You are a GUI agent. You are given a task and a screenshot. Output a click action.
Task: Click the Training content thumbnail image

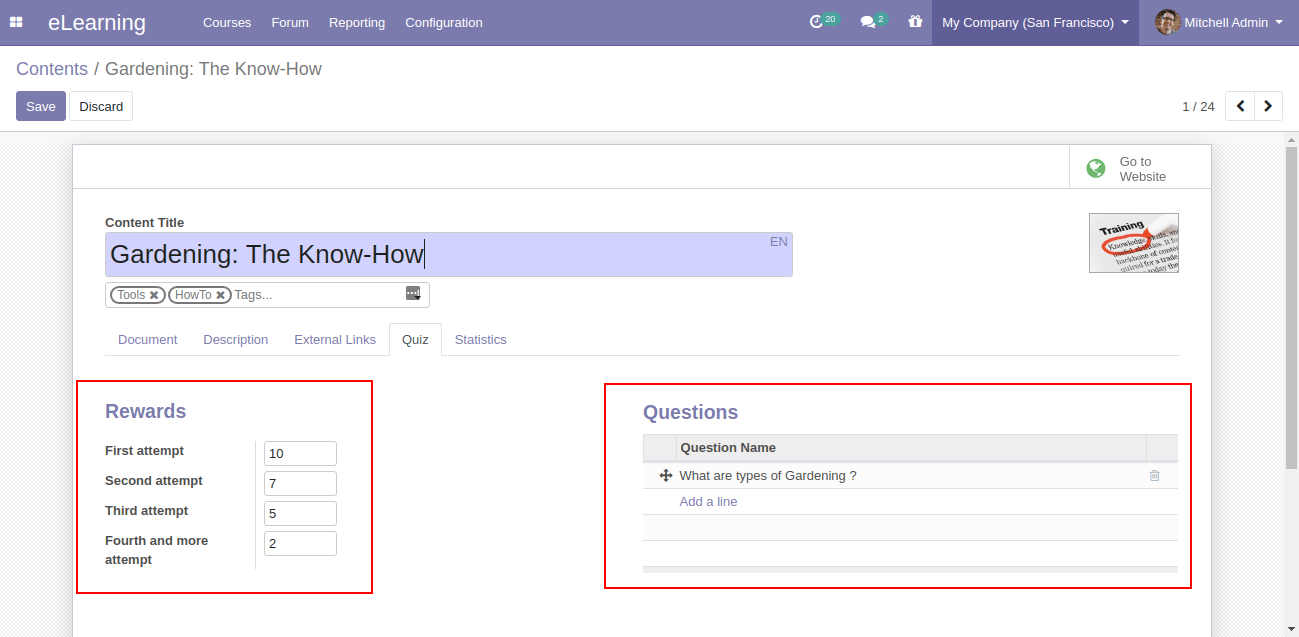pyautogui.click(x=1134, y=243)
